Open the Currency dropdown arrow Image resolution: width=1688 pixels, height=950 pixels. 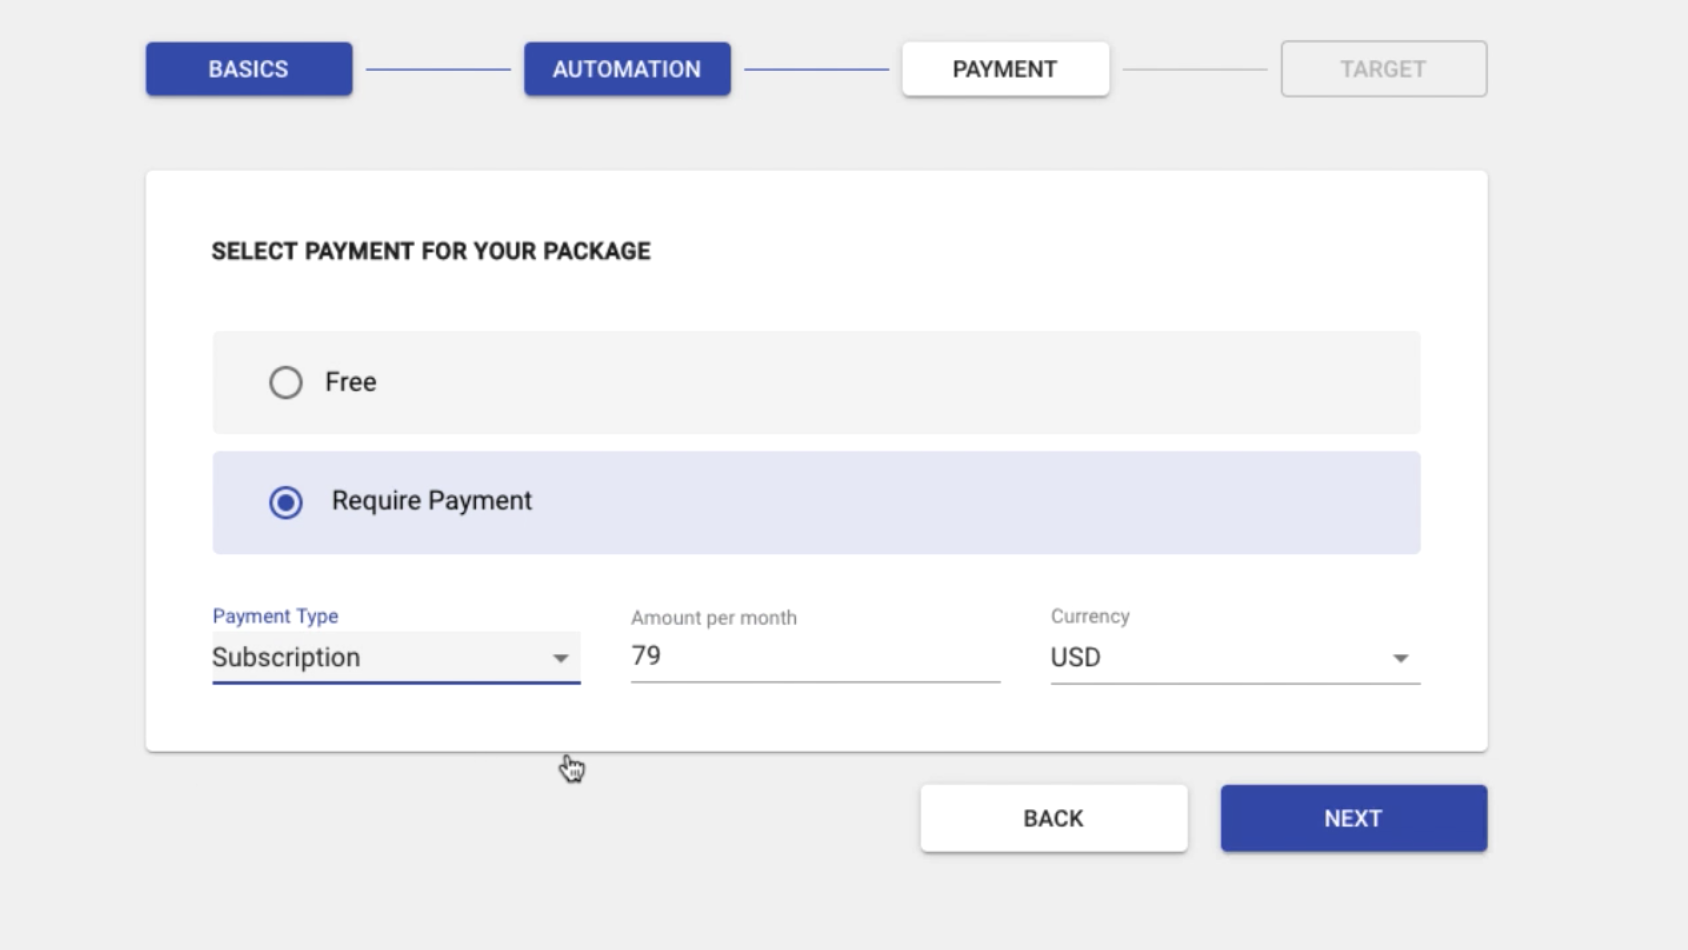coord(1400,658)
